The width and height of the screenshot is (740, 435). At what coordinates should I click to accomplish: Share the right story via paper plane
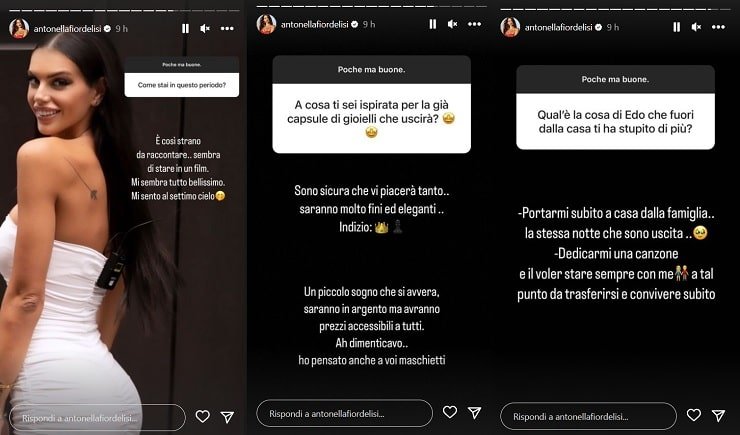coord(718,415)
